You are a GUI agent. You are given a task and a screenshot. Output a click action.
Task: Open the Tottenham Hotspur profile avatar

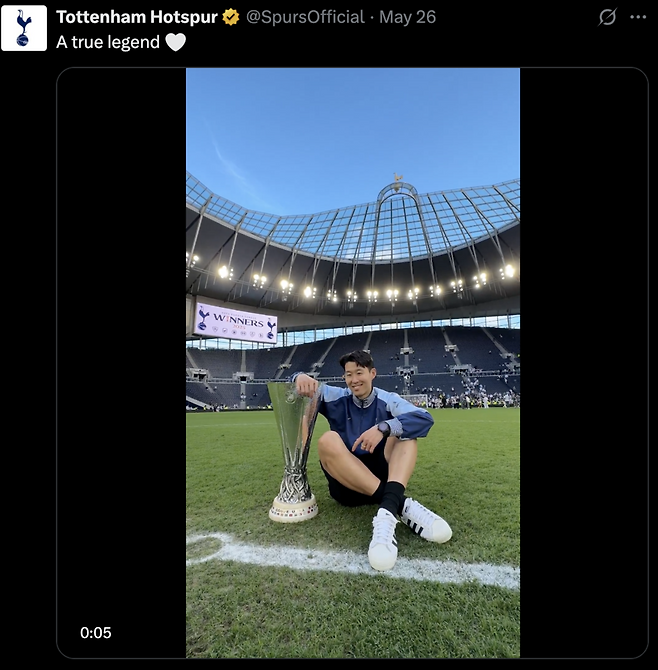(x=24, y=28)
